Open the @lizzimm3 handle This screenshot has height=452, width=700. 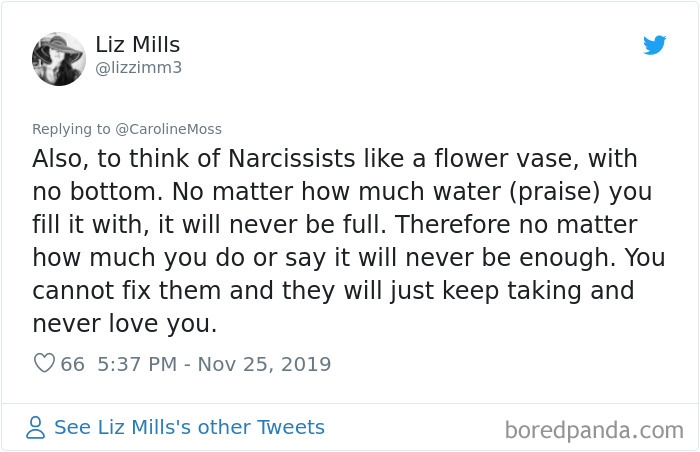[x=138, y=68]
